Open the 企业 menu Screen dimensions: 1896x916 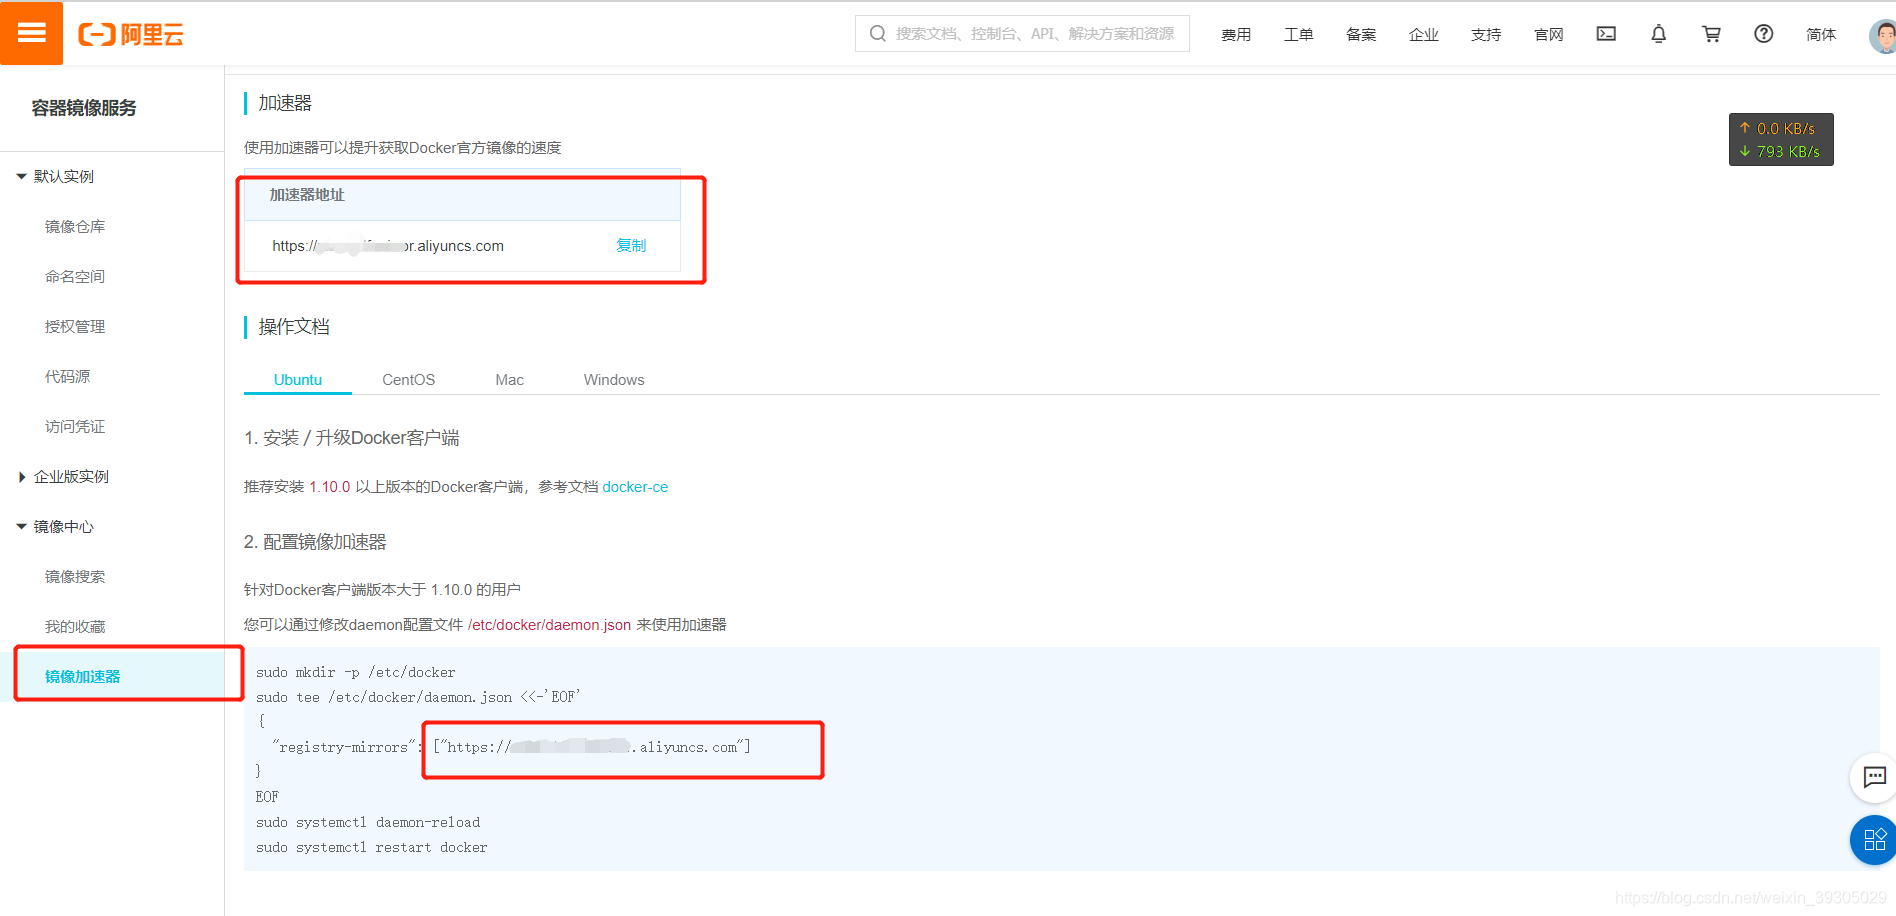[1423, 35]
